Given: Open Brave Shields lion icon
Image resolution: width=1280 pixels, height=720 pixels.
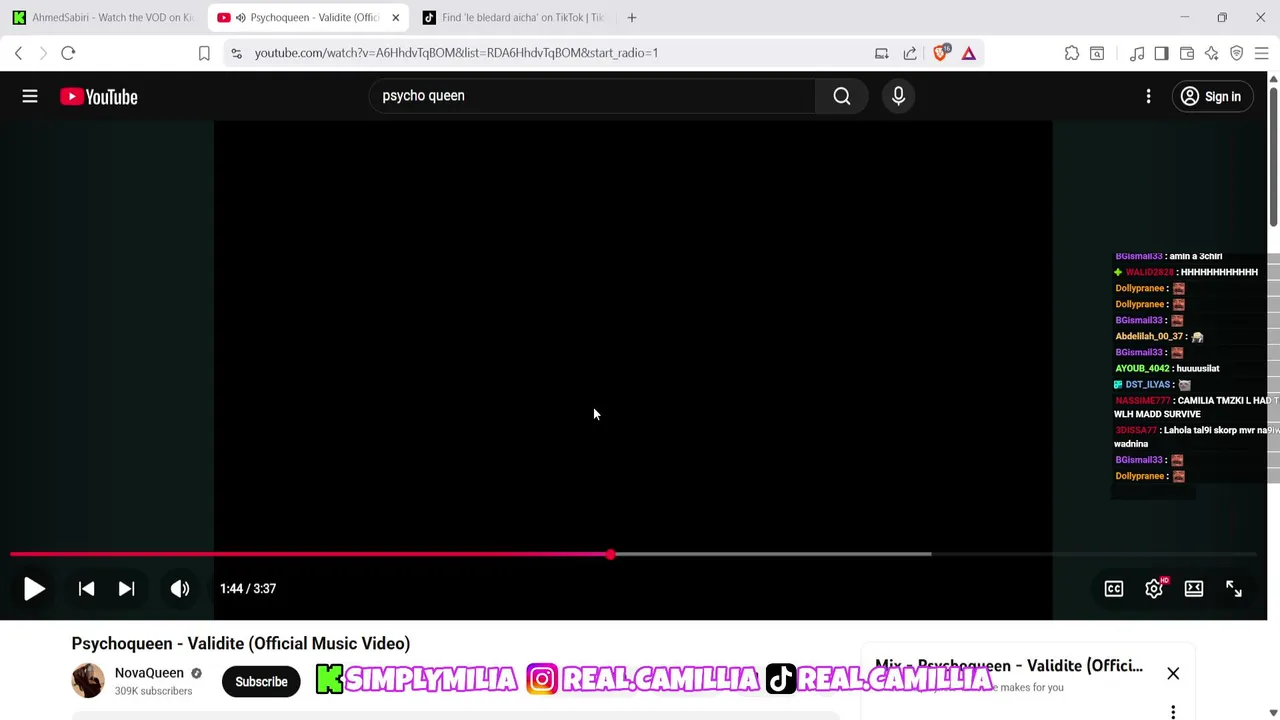Looking at the screenshot, I should (941, 53).
